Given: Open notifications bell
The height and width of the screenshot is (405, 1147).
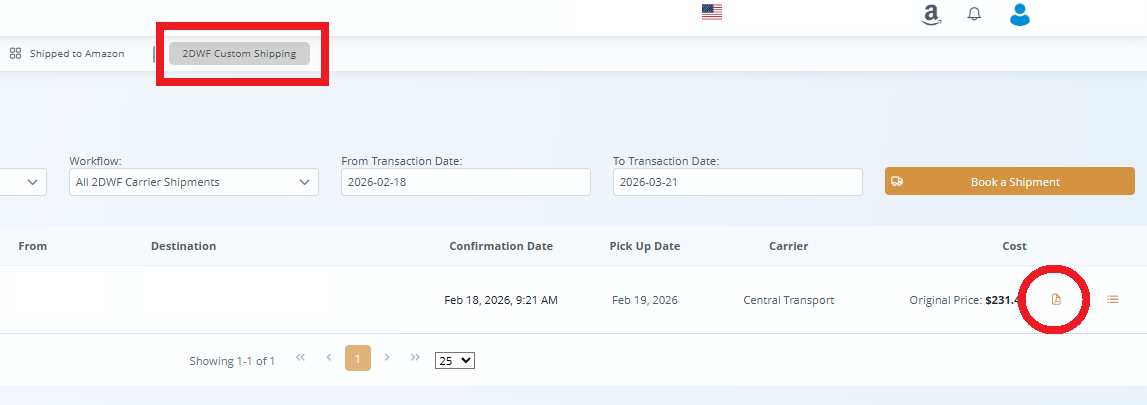Looking at the screenshot, I should (974, 14).
